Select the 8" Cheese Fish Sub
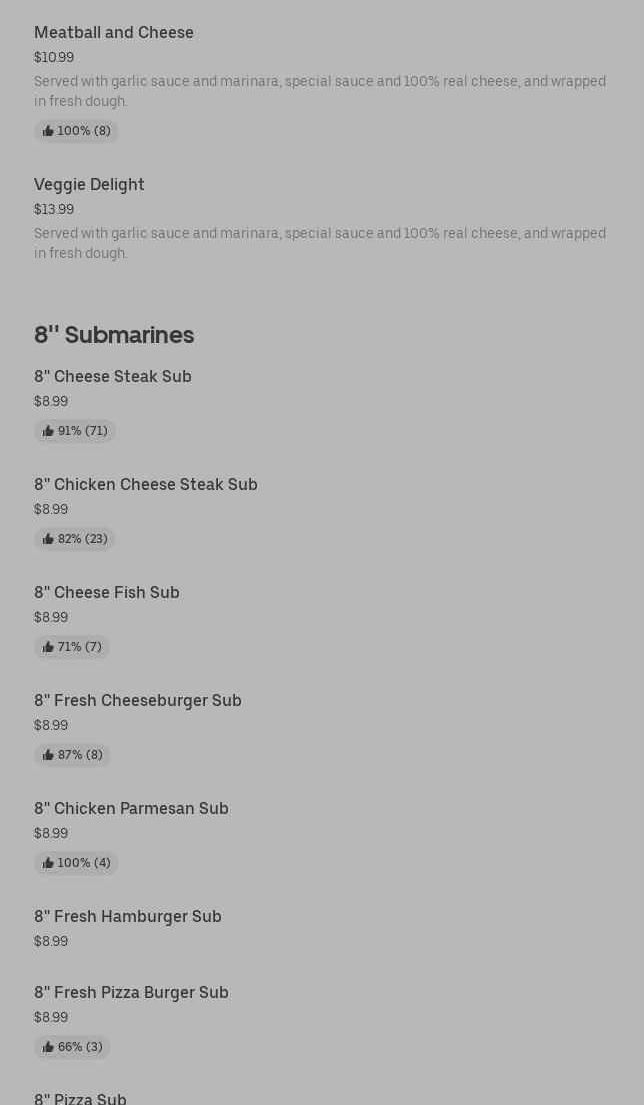 (x=107, y=593)
